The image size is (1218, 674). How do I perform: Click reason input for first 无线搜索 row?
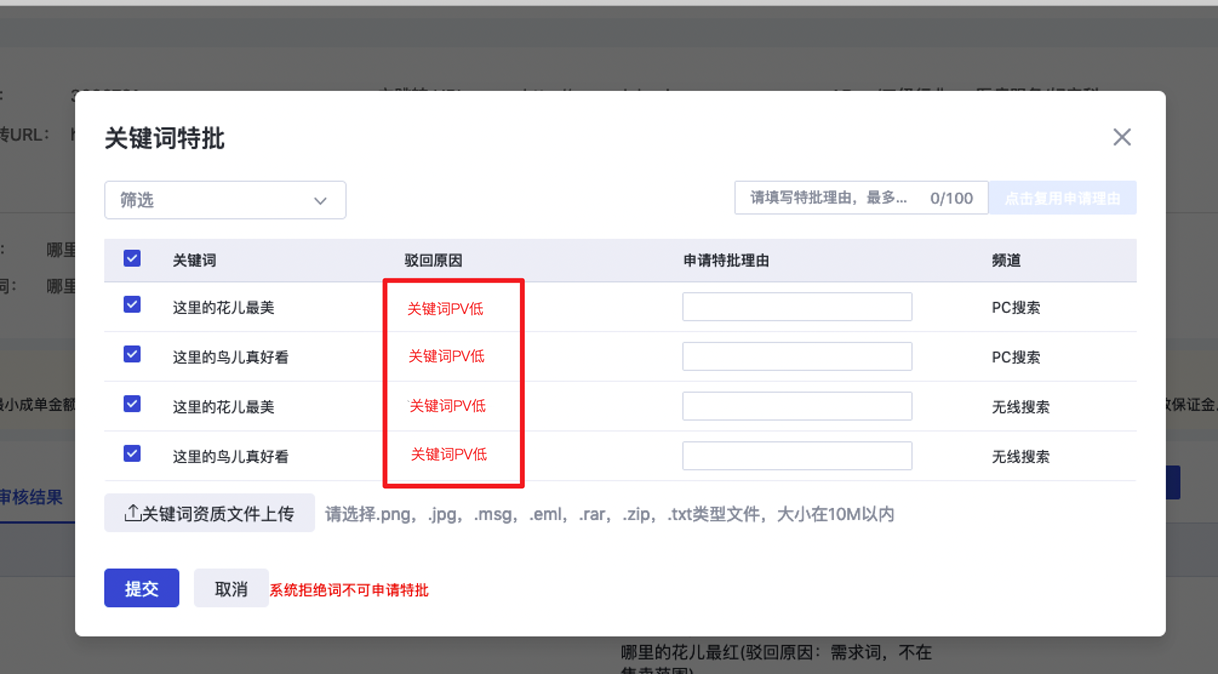point(796,406)
